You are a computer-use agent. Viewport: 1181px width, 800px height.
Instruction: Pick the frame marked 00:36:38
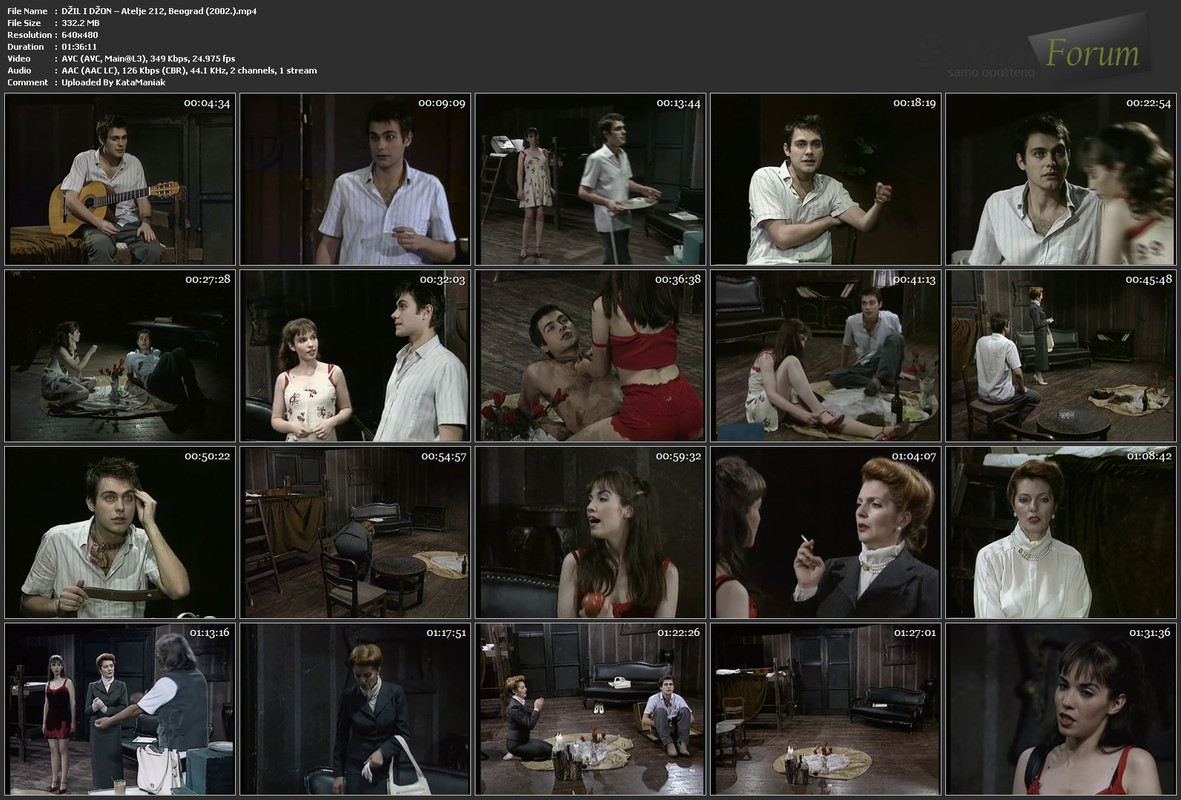tap(590, 356)
